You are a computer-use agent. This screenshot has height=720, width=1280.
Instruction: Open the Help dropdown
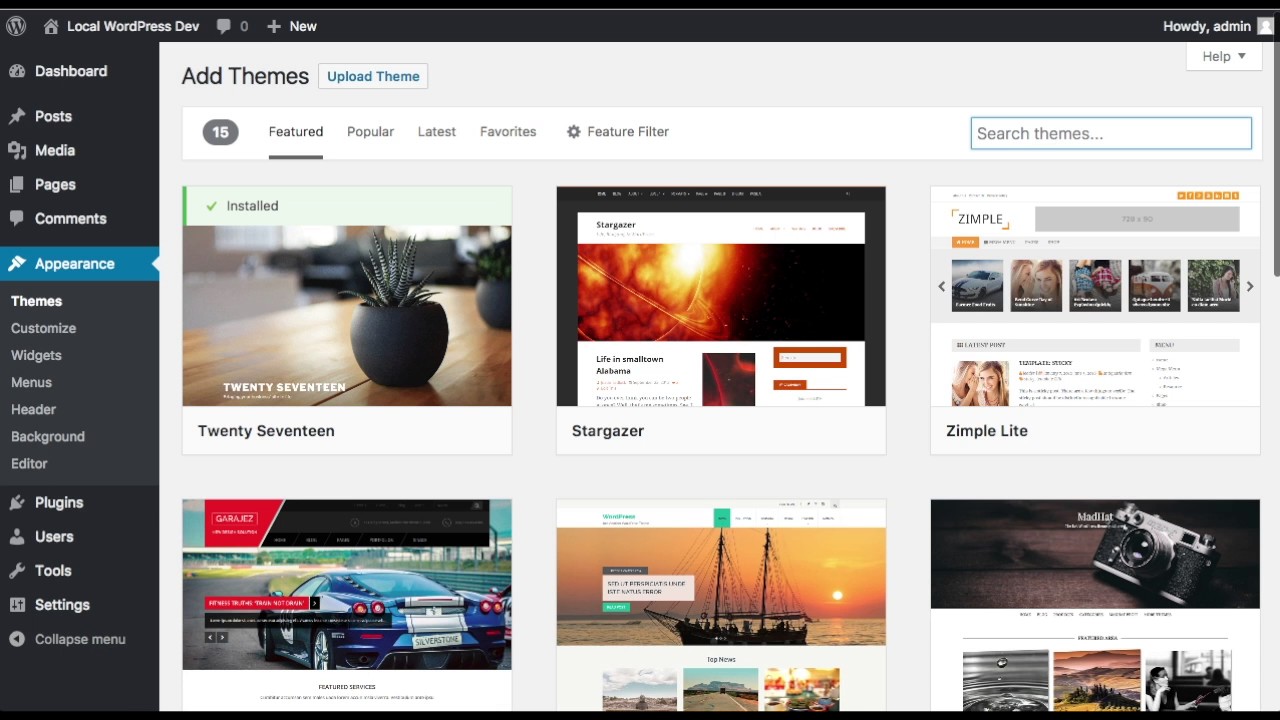click(x=1224, y=56)
